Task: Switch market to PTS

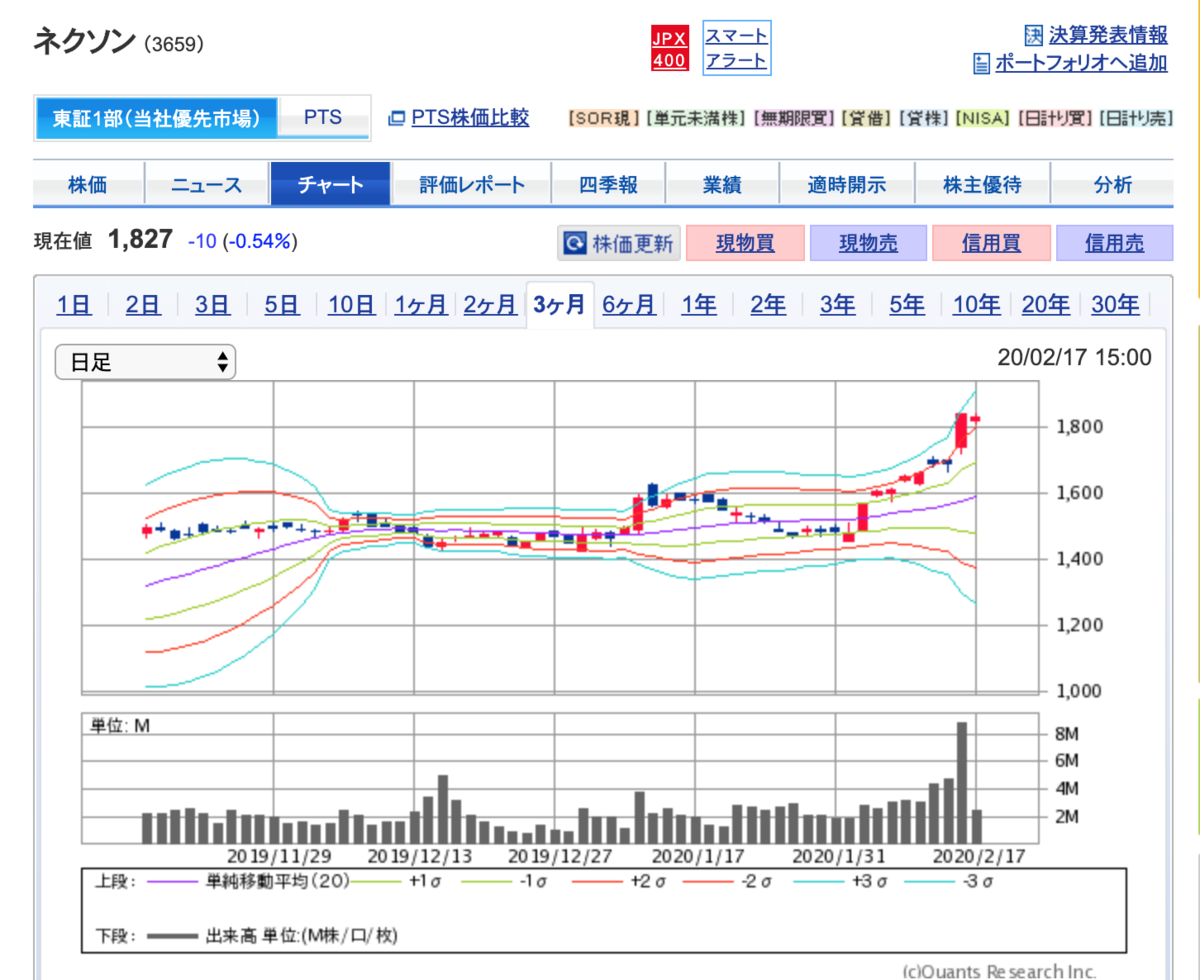Action: (x=323, y=118)
